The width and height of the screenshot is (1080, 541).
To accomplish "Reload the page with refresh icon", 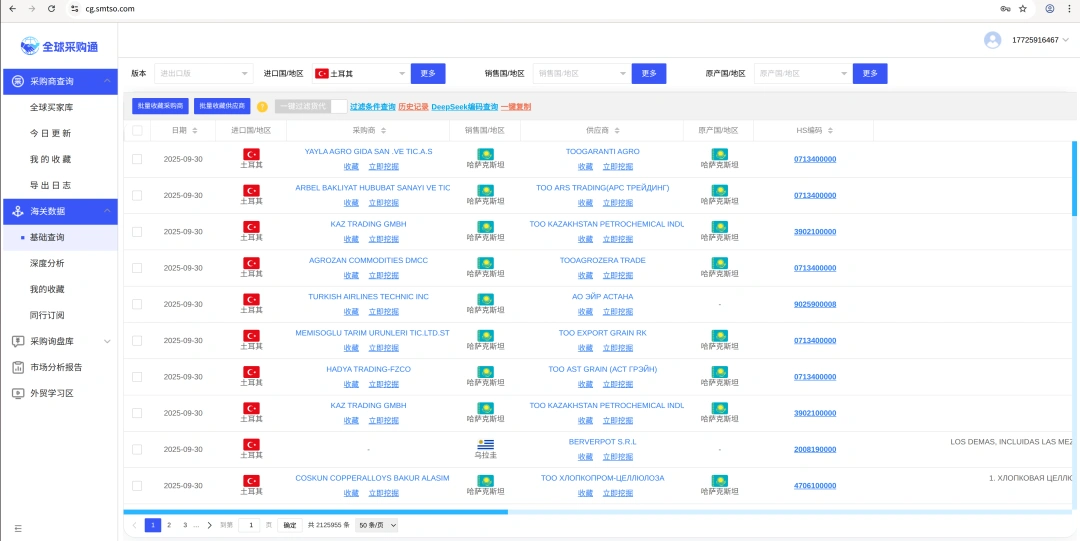I will point(52,9).
